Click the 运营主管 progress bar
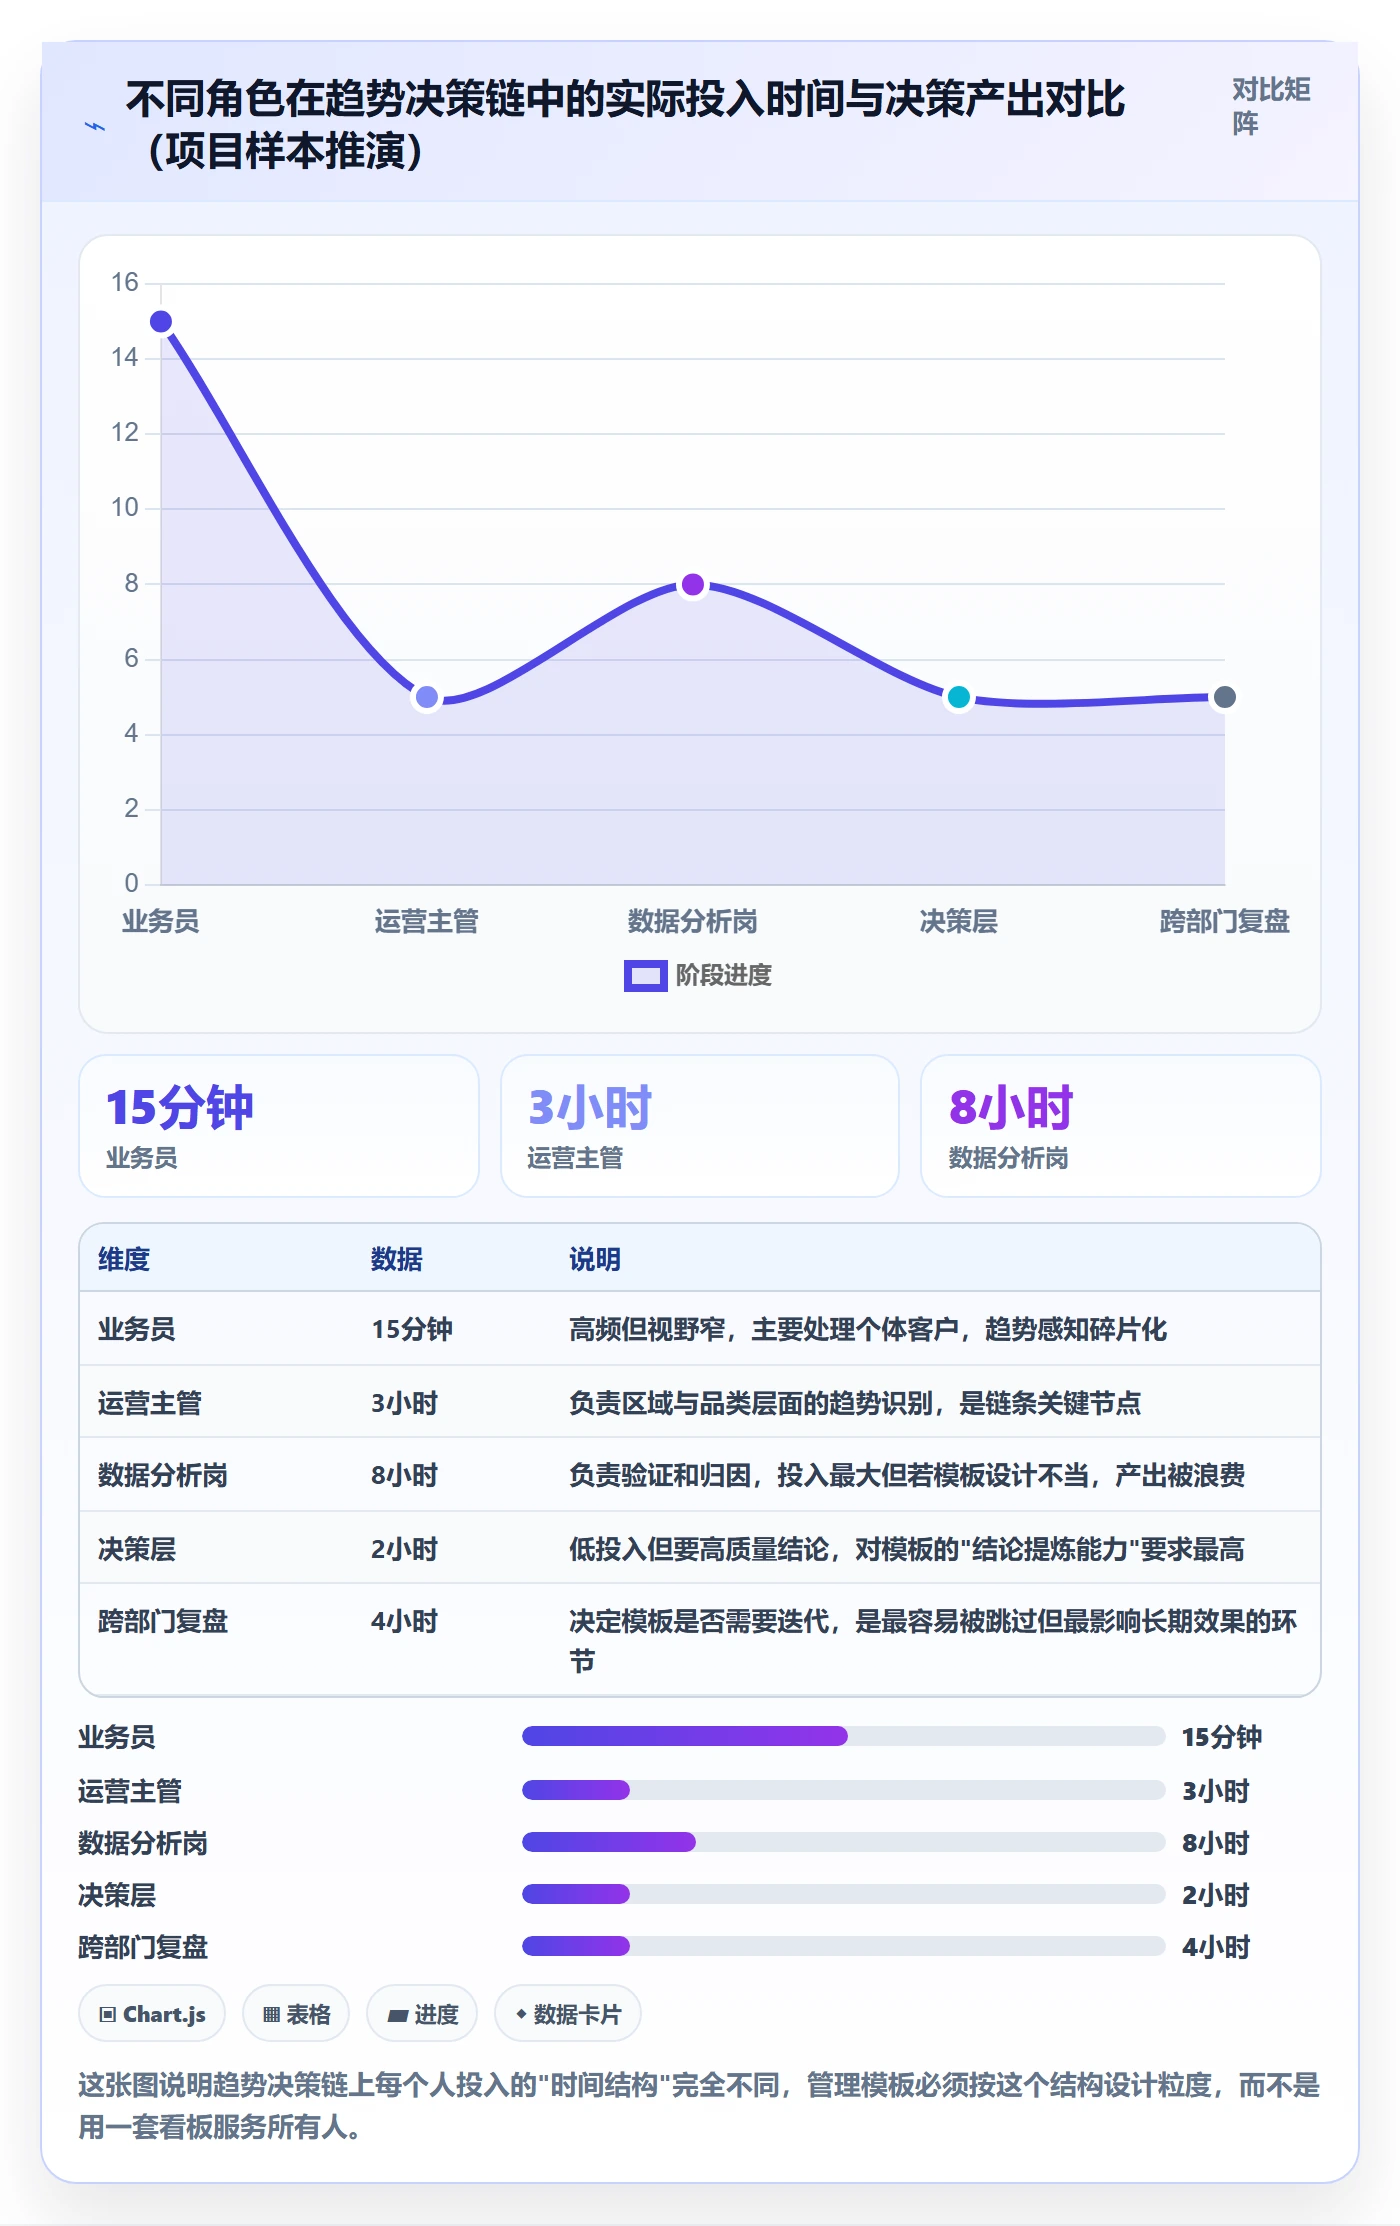The image size is (1400, 2226). pos(843,1790)
